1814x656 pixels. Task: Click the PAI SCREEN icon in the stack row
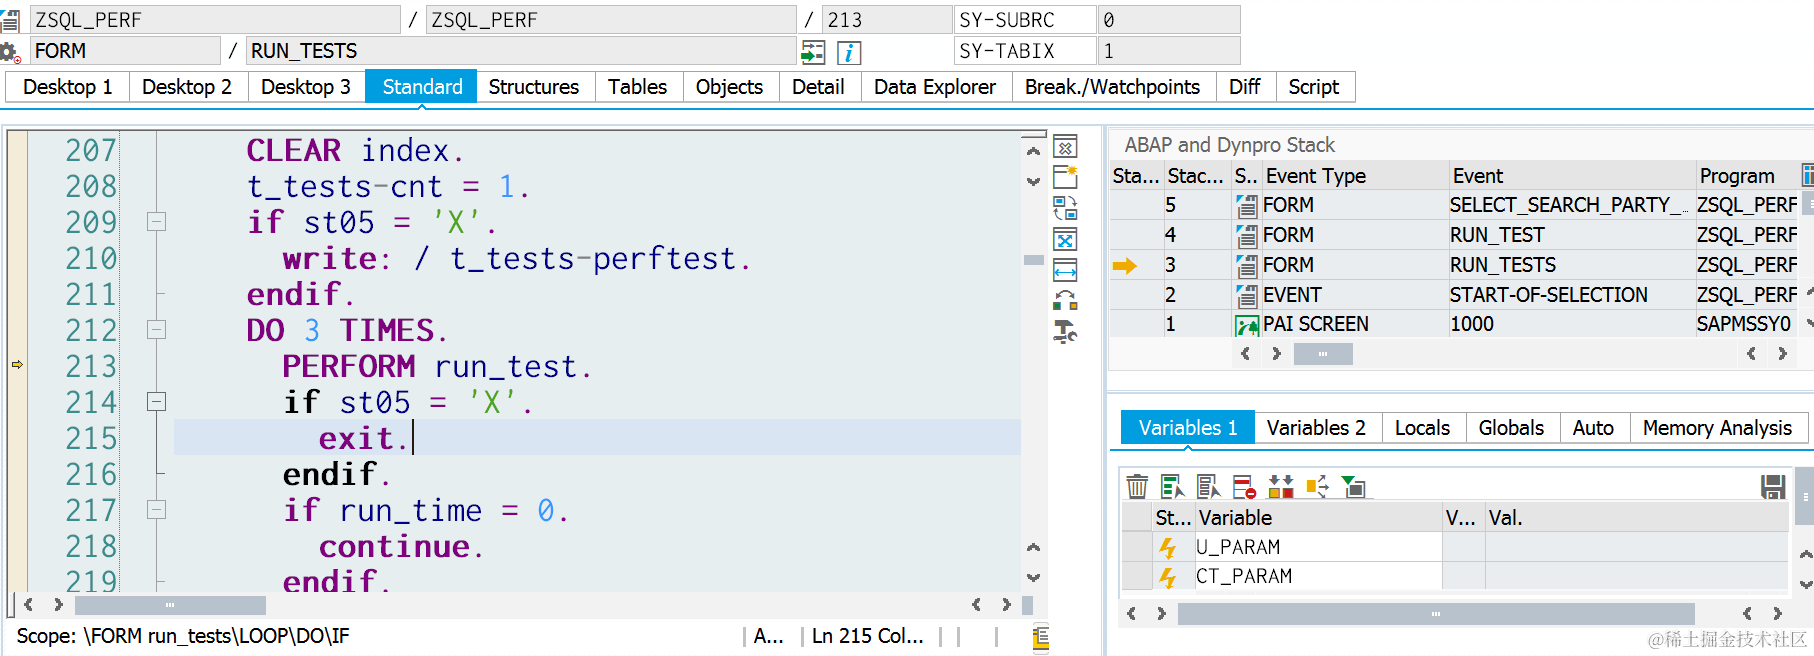point(1247,325)
